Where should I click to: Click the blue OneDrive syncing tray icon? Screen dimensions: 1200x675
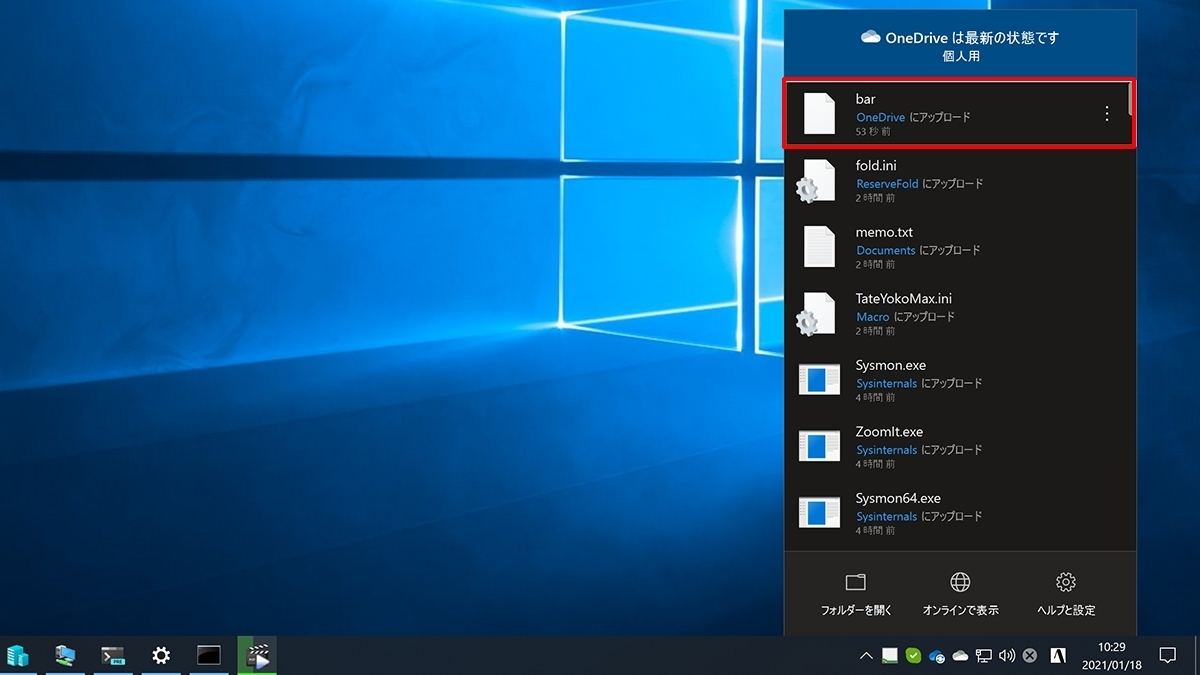(x=937, y=656)
